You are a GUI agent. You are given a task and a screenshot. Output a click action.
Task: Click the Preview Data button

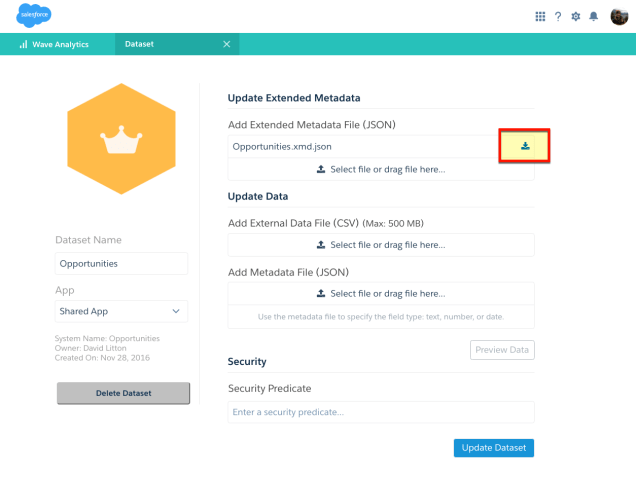click(502, 350)
